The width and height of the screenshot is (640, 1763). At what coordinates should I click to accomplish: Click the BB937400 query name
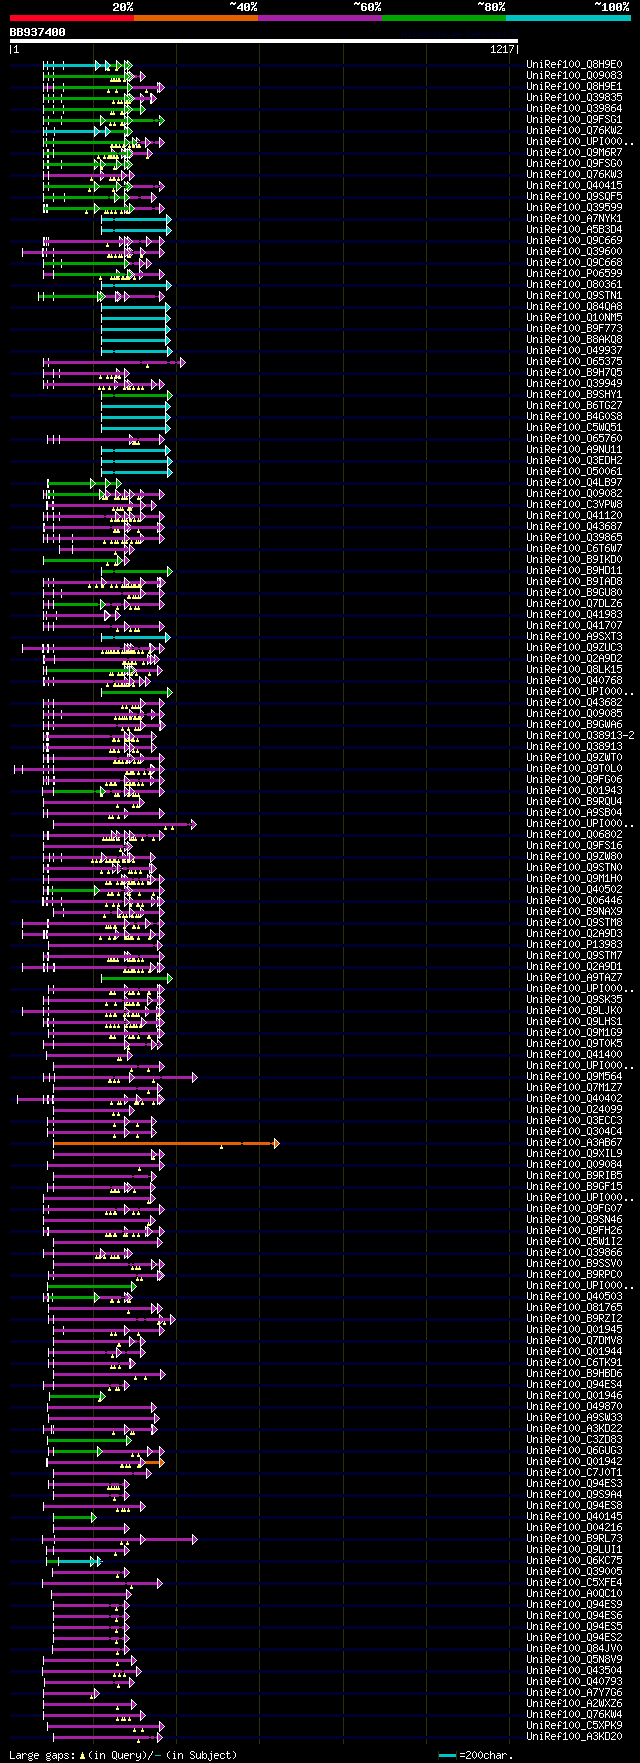[38, 32]
